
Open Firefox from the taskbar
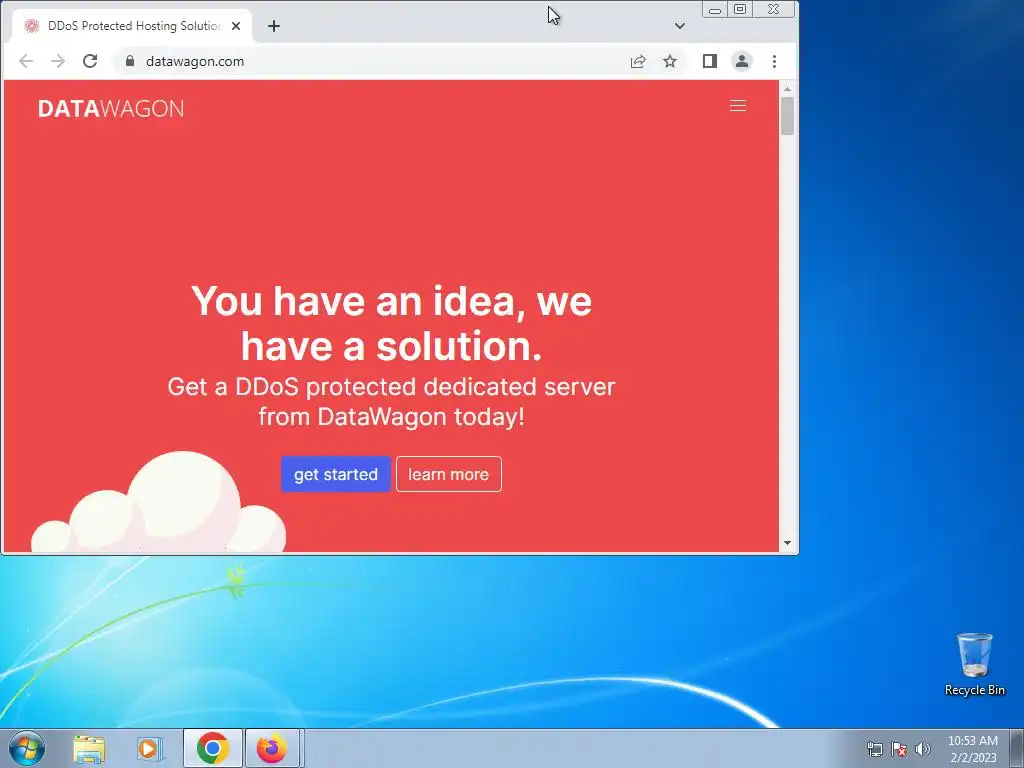272,748
